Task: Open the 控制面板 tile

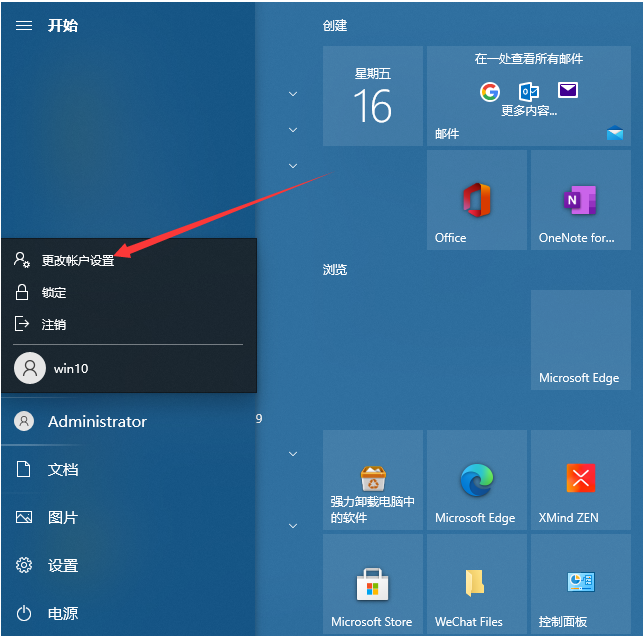Action: [x=580, y=583]
